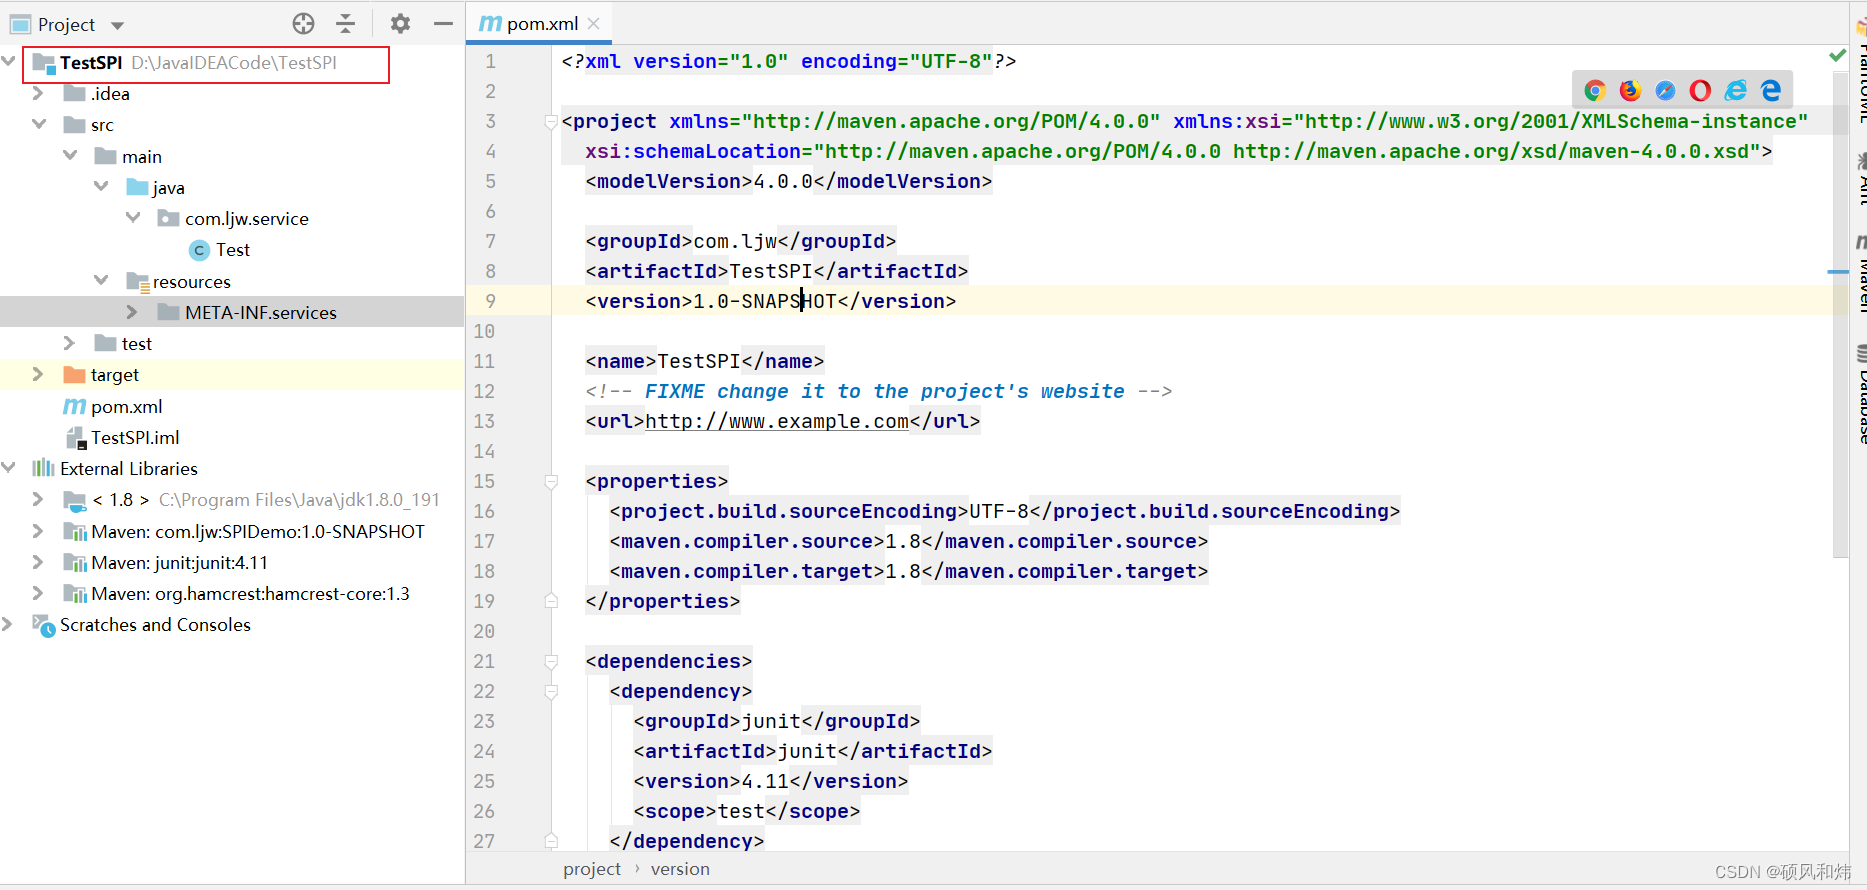
Task: Expand the .idea folder
Action: [x=38, y=93]
